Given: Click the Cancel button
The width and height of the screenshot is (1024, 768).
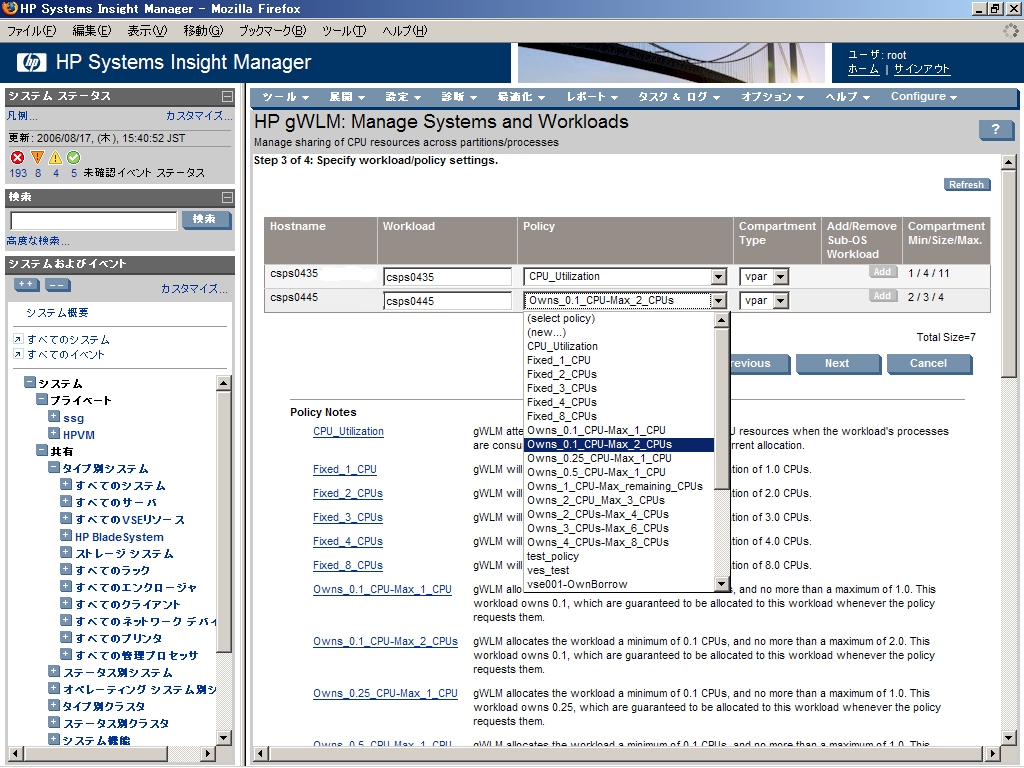Looking at the screenshot, I should [928, 364].
